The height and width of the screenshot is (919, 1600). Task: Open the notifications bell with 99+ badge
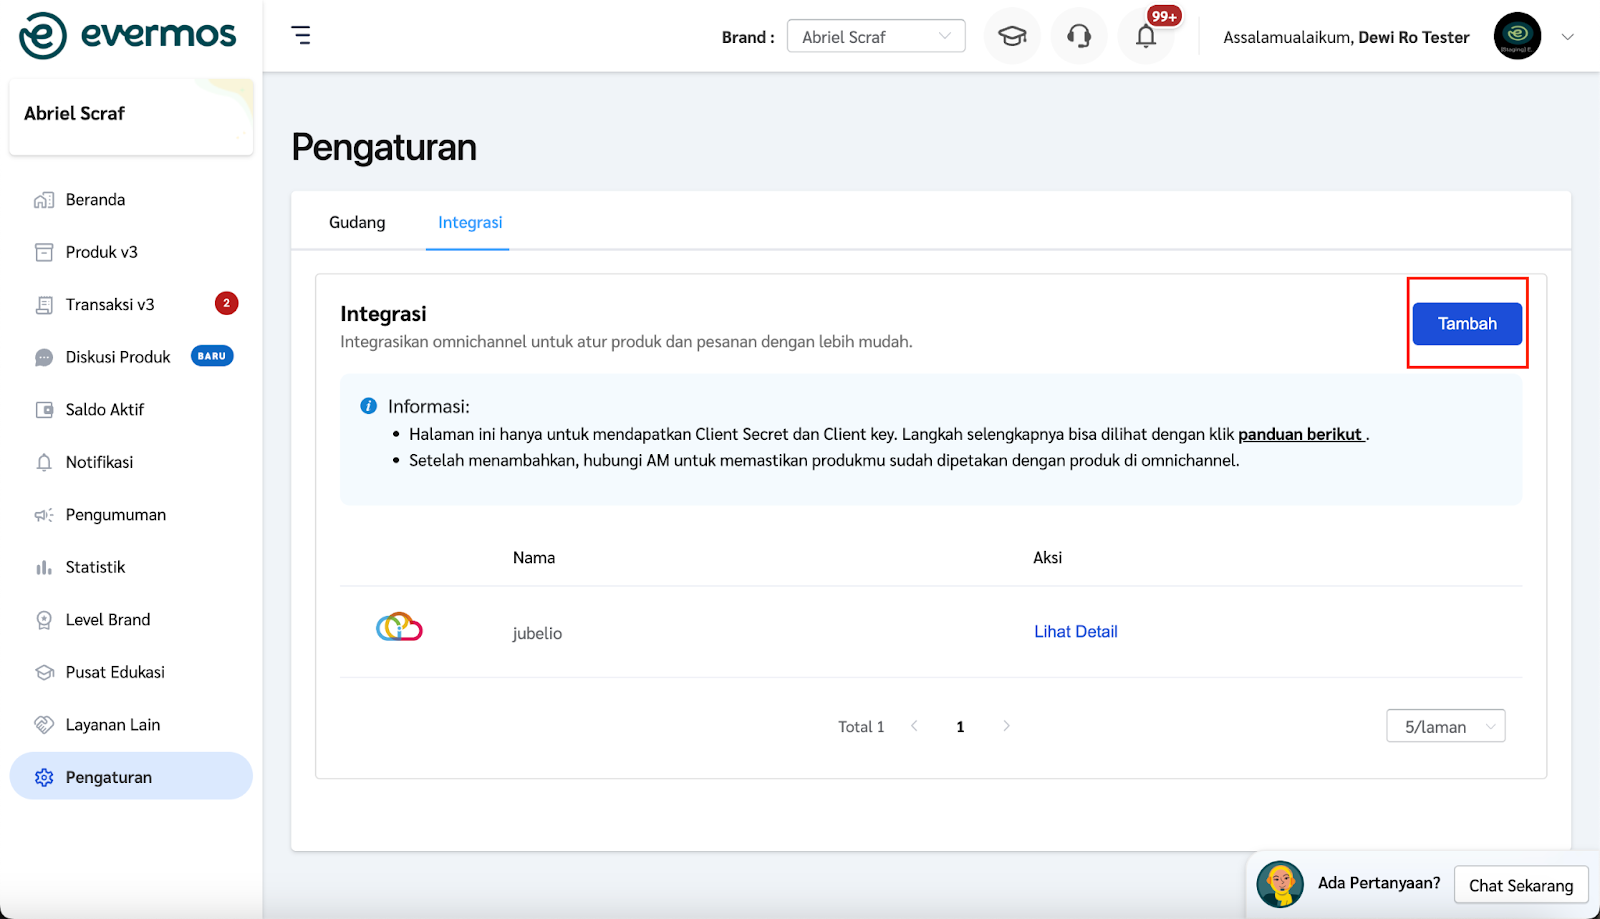1146,36
